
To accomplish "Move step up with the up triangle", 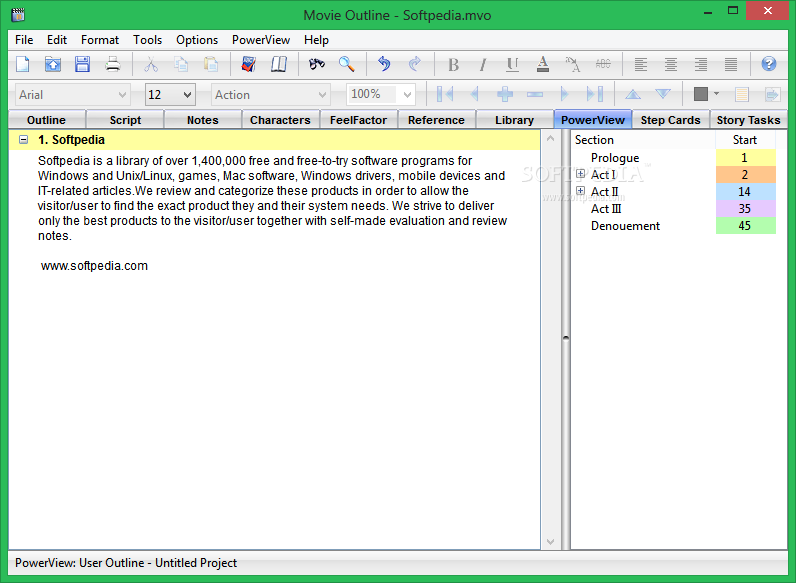I will pyautogui.click(x=633, y=94).
